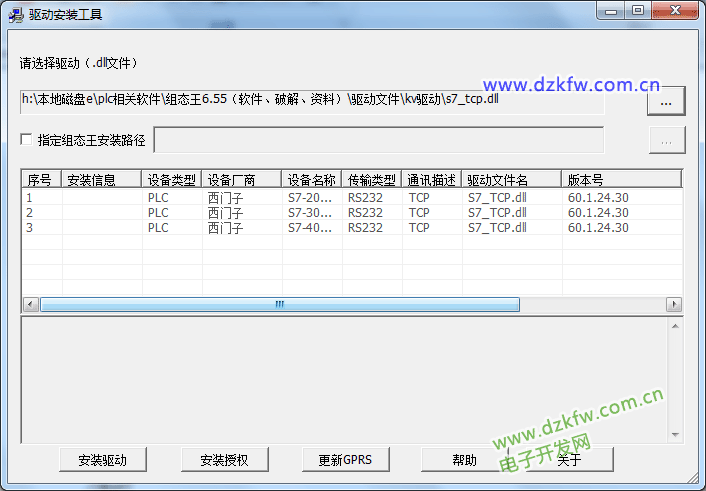Open the 关于 about dialog
The image size is (706, 491).
(x=570, y=459)
